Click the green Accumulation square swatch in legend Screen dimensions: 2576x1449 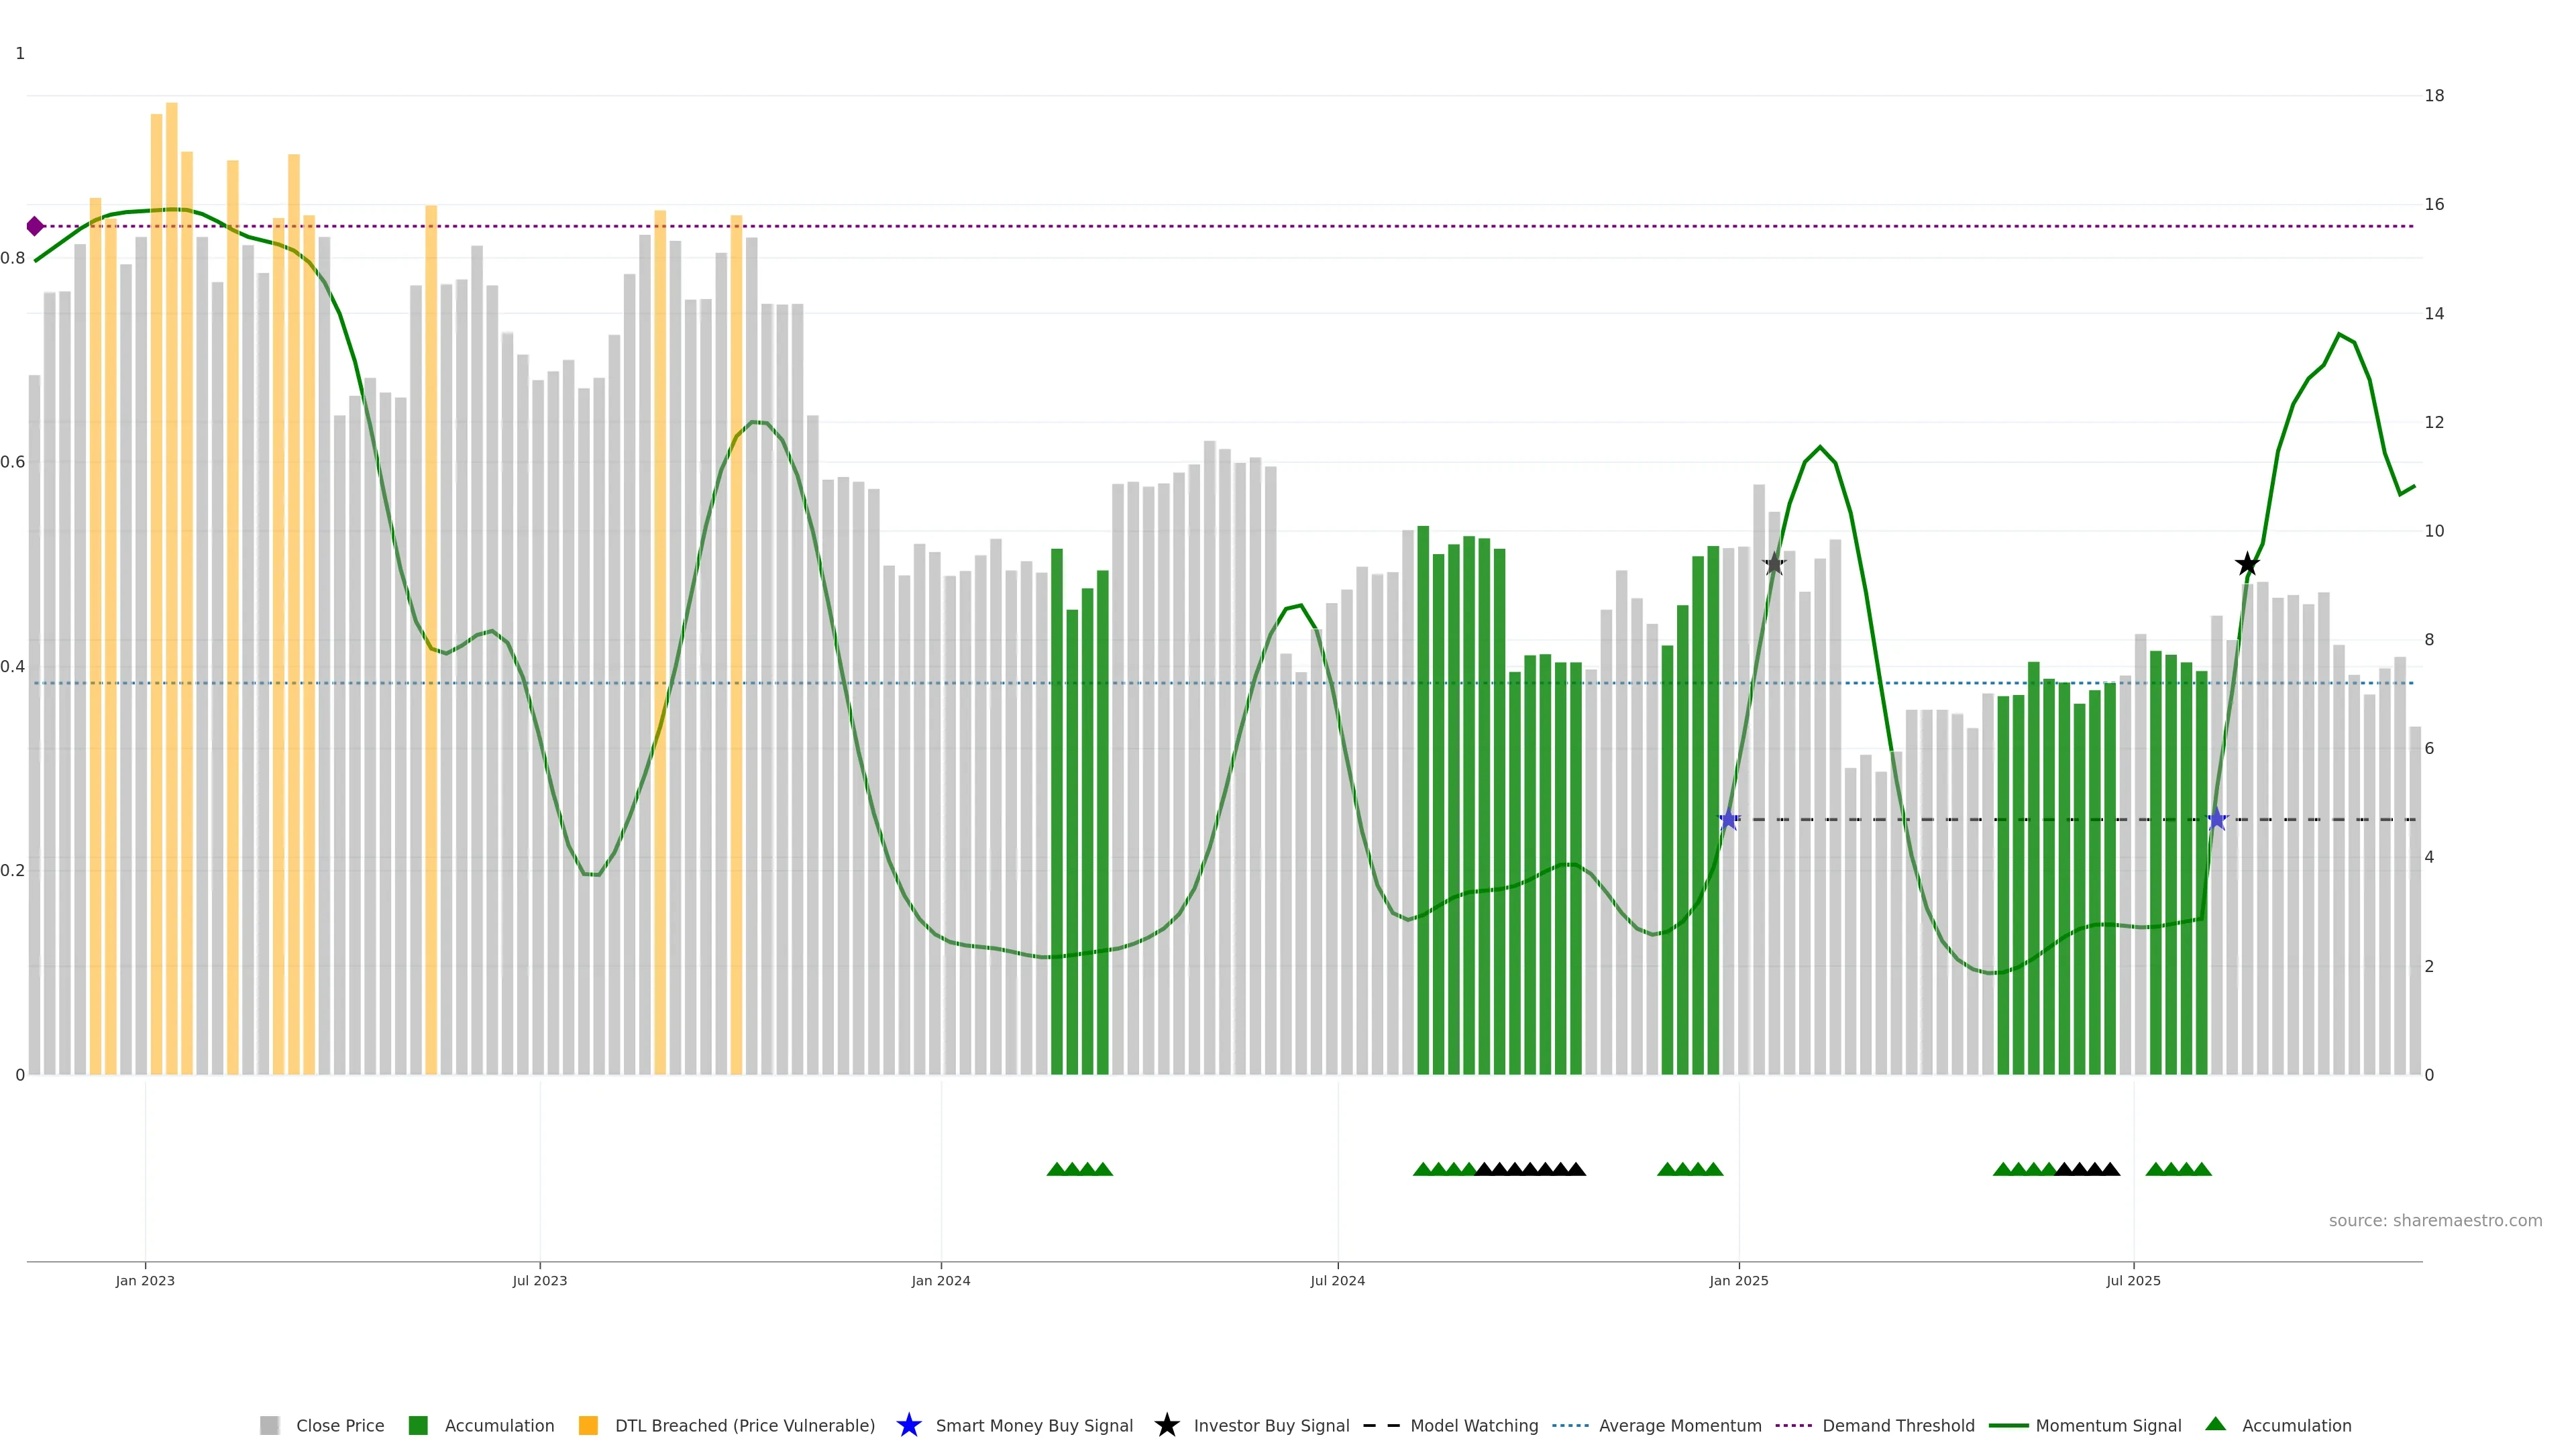click(418, 1426)
